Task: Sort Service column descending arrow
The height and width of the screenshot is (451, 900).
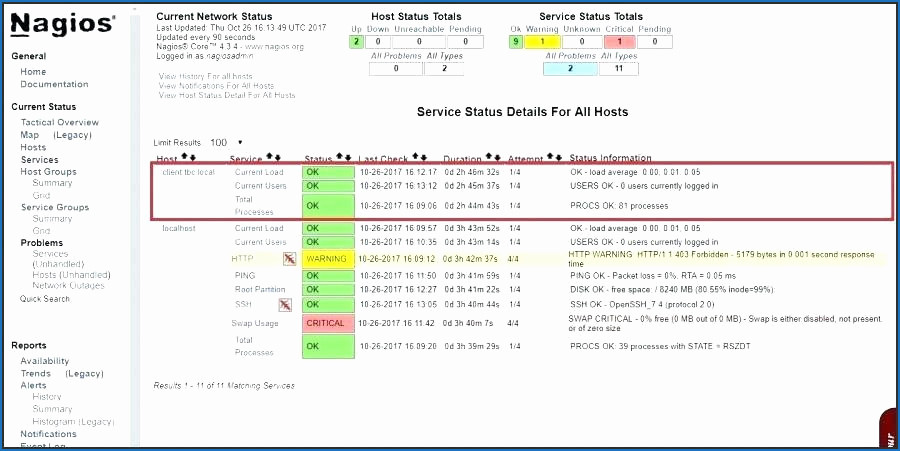Action: (x=278, y=157)
